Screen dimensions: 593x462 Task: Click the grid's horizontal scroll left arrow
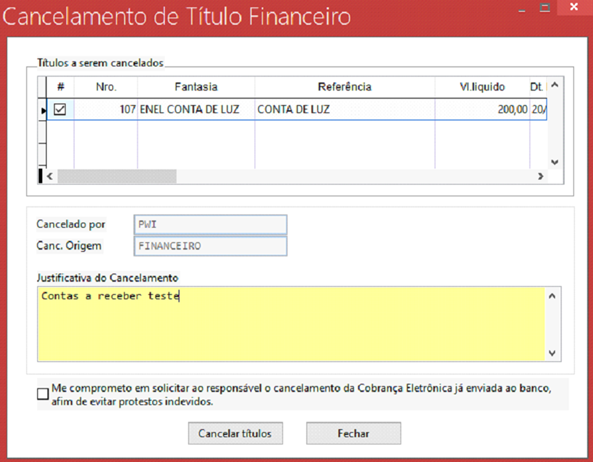pyautogui.click(x=50, y=176)
